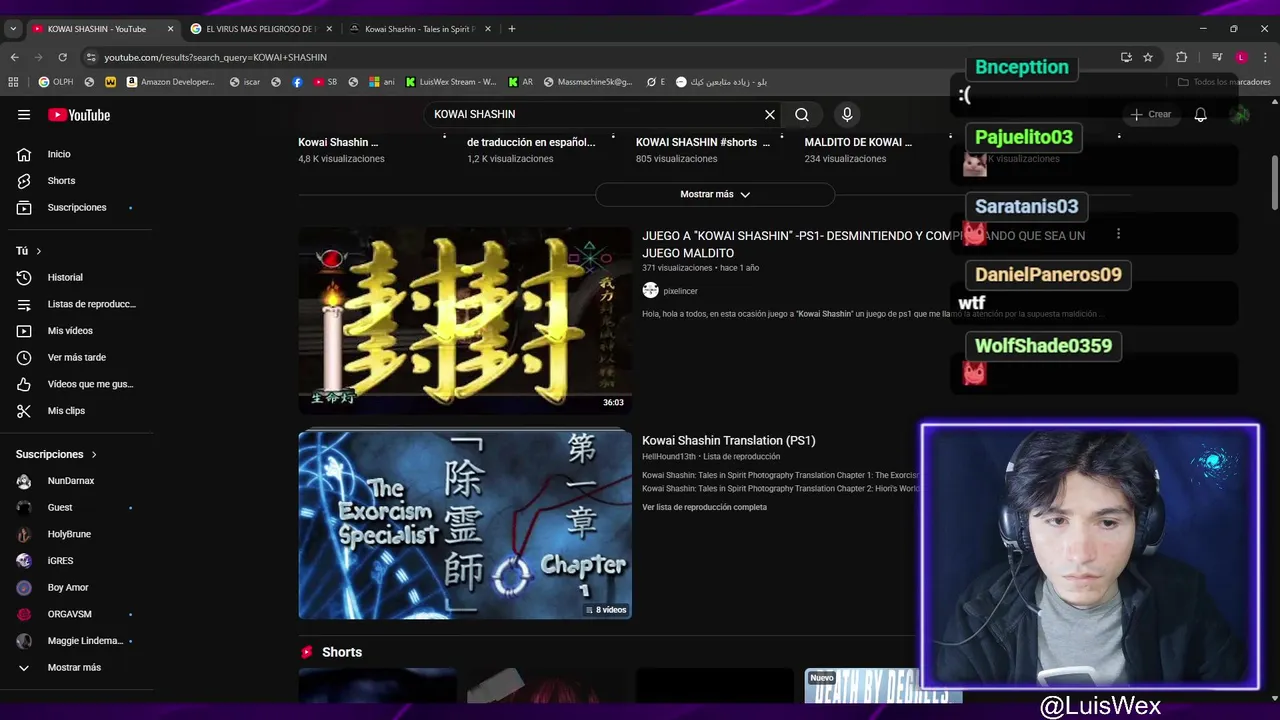Go back in the browser
The width and height of the screenshot is (1280, 720).
pyautogui.click(x=14, y=57)
